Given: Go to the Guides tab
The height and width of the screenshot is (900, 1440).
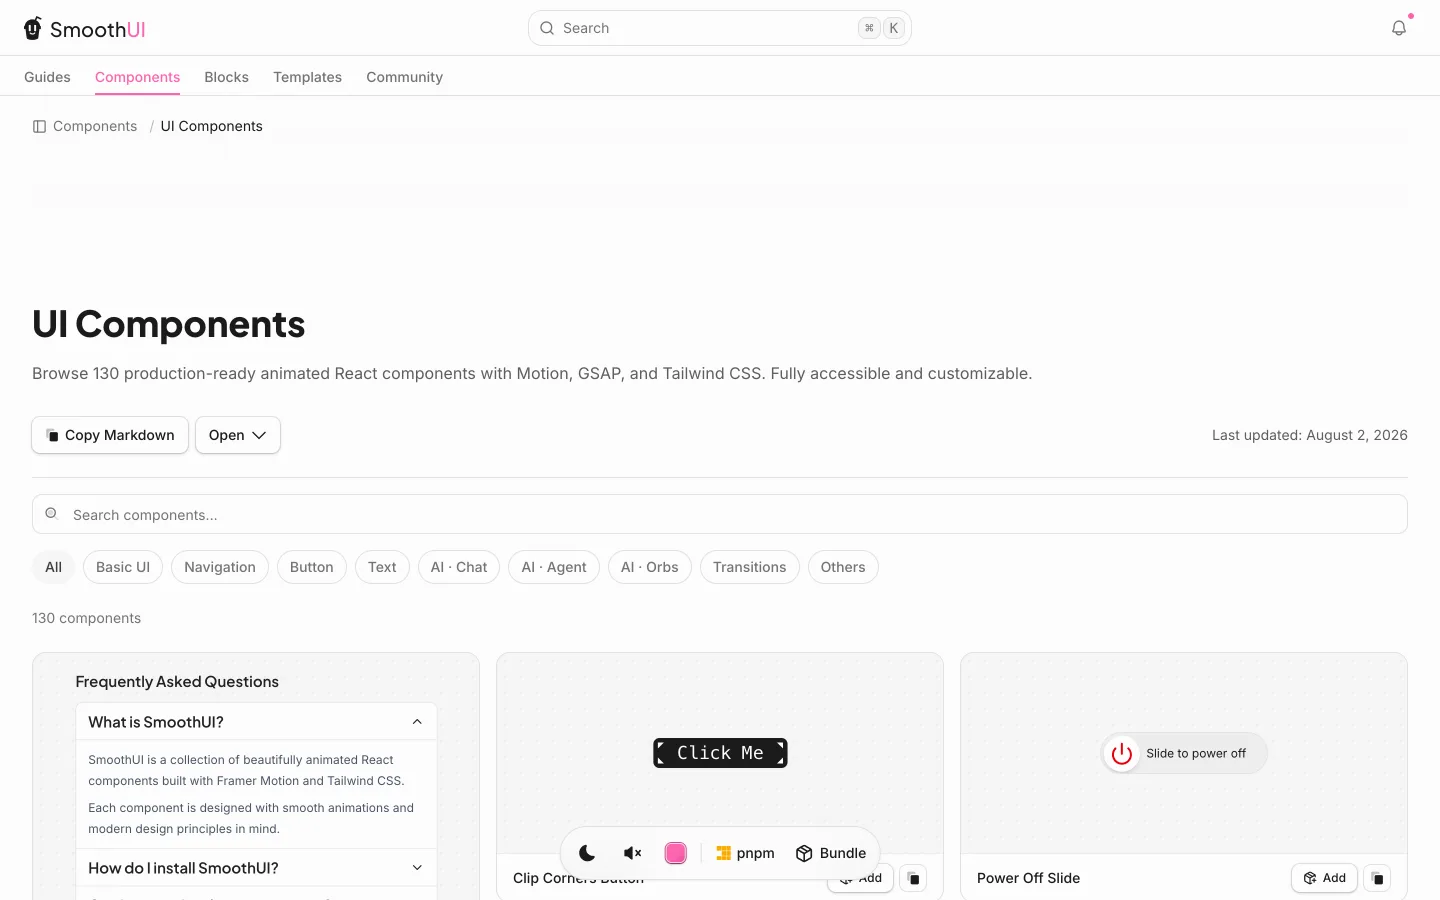Looking at the screenshot, I should 47,77.
